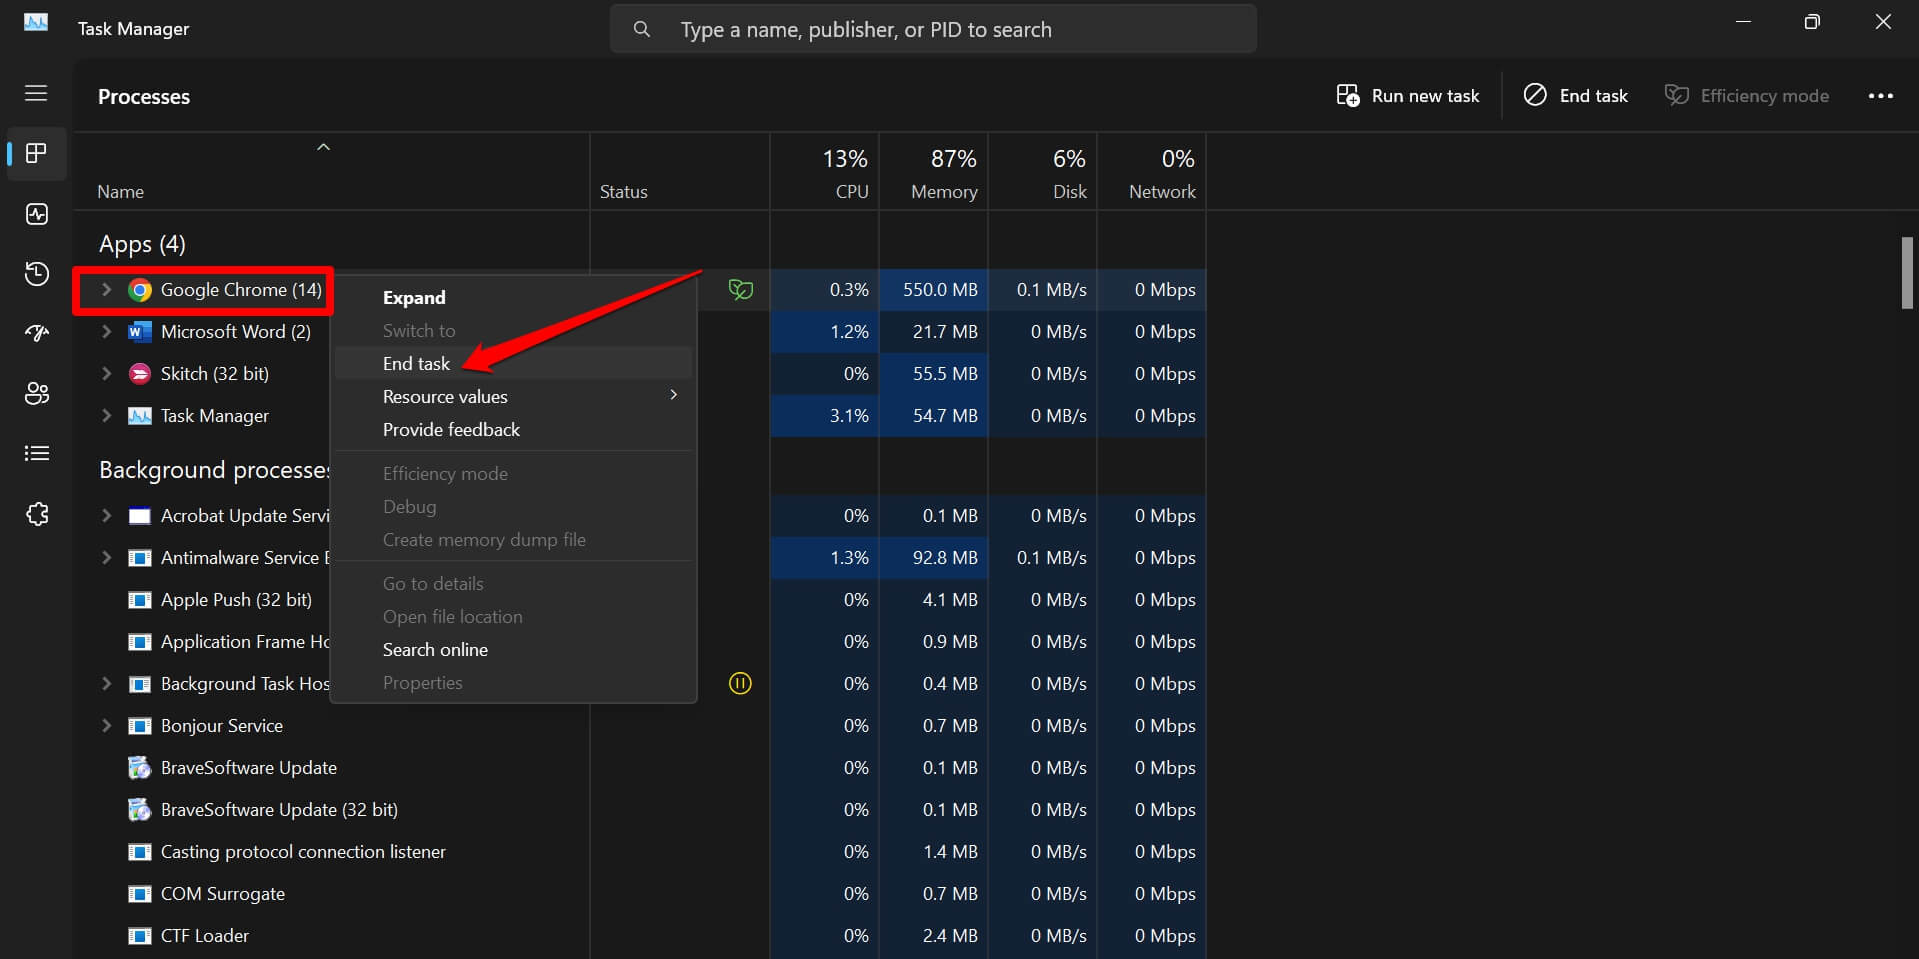Click the CTF Loader process icon
This screenshot has width=1919, height=959.
(x=140, y=936)
